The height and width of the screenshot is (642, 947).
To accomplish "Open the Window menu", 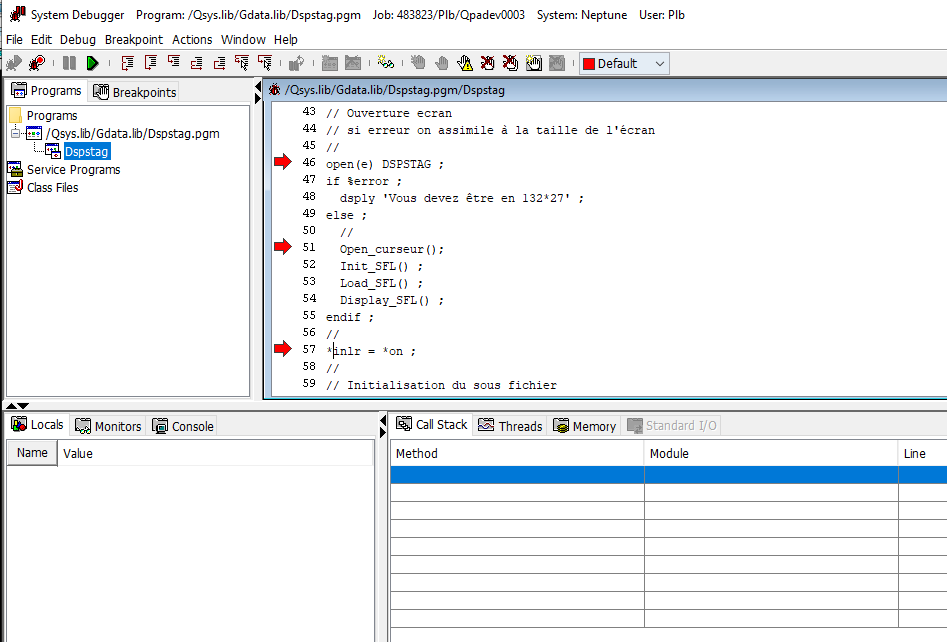I will (243, 39).
